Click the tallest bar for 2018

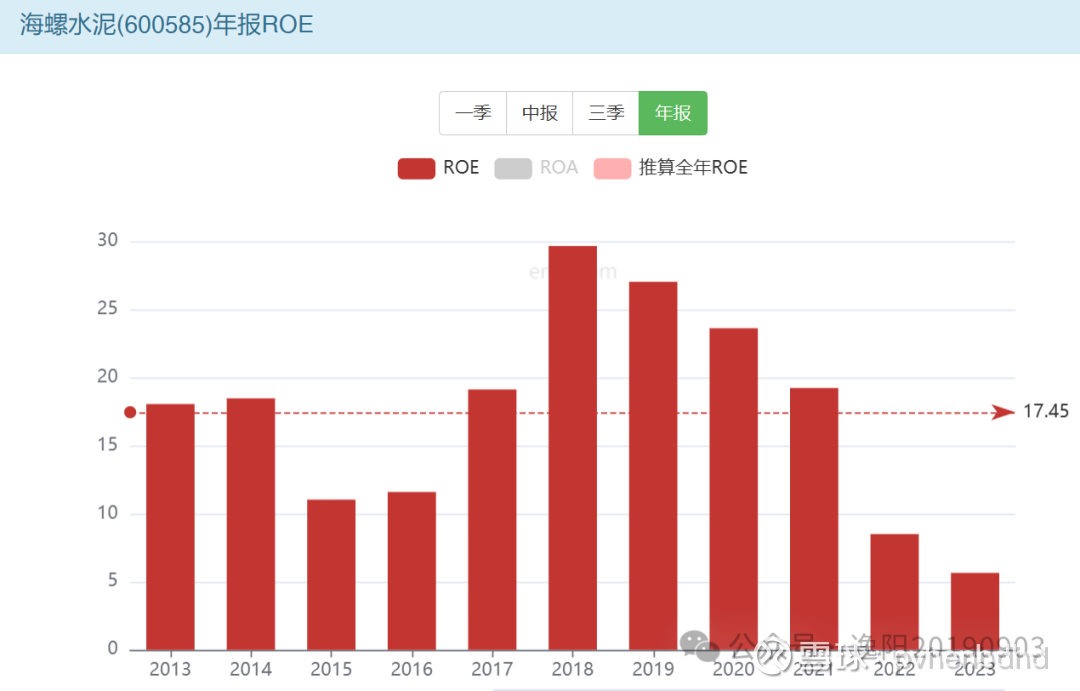[572, 448]
